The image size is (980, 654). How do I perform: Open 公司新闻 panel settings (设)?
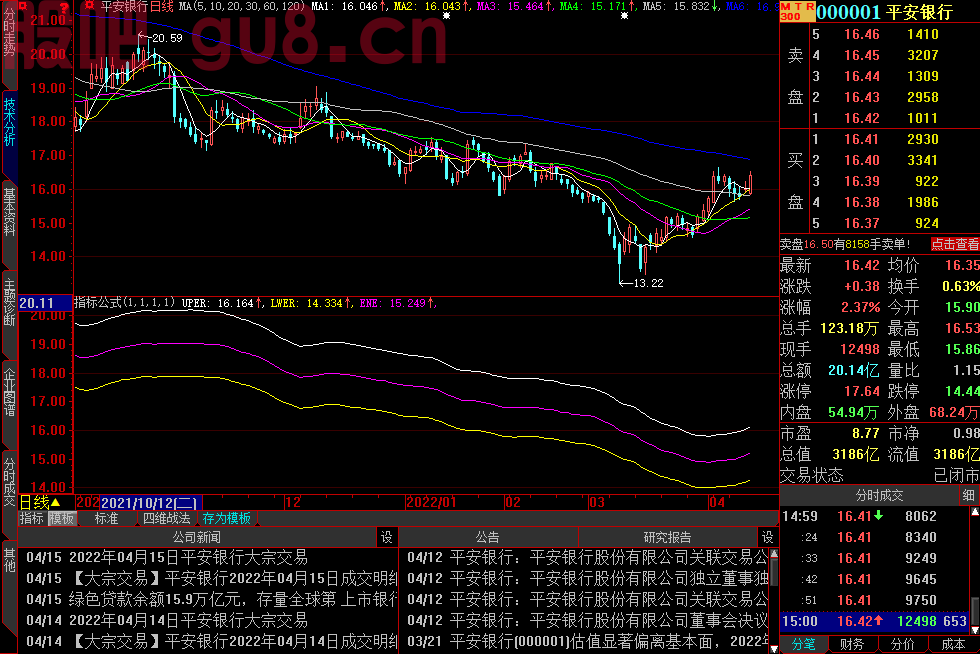point(387,537)
